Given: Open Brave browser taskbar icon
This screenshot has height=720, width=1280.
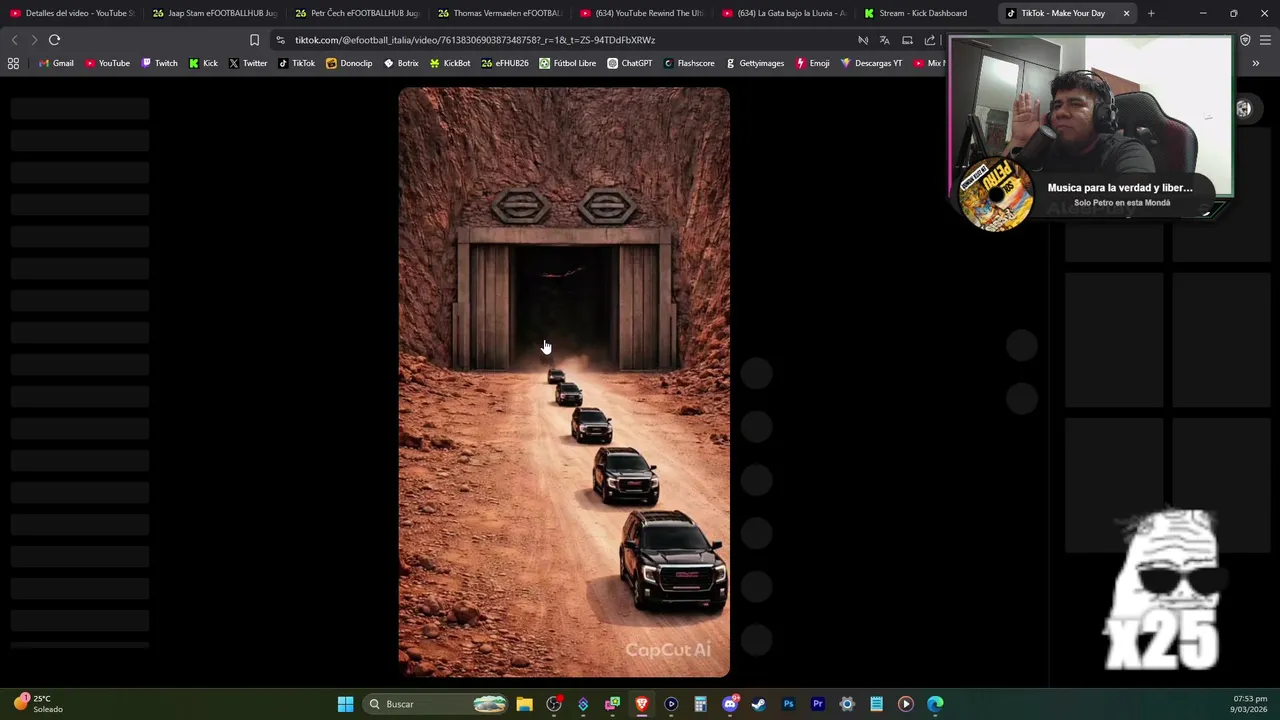Looking at the screenshot, I should pyautogui.click(x=642, y=704).
